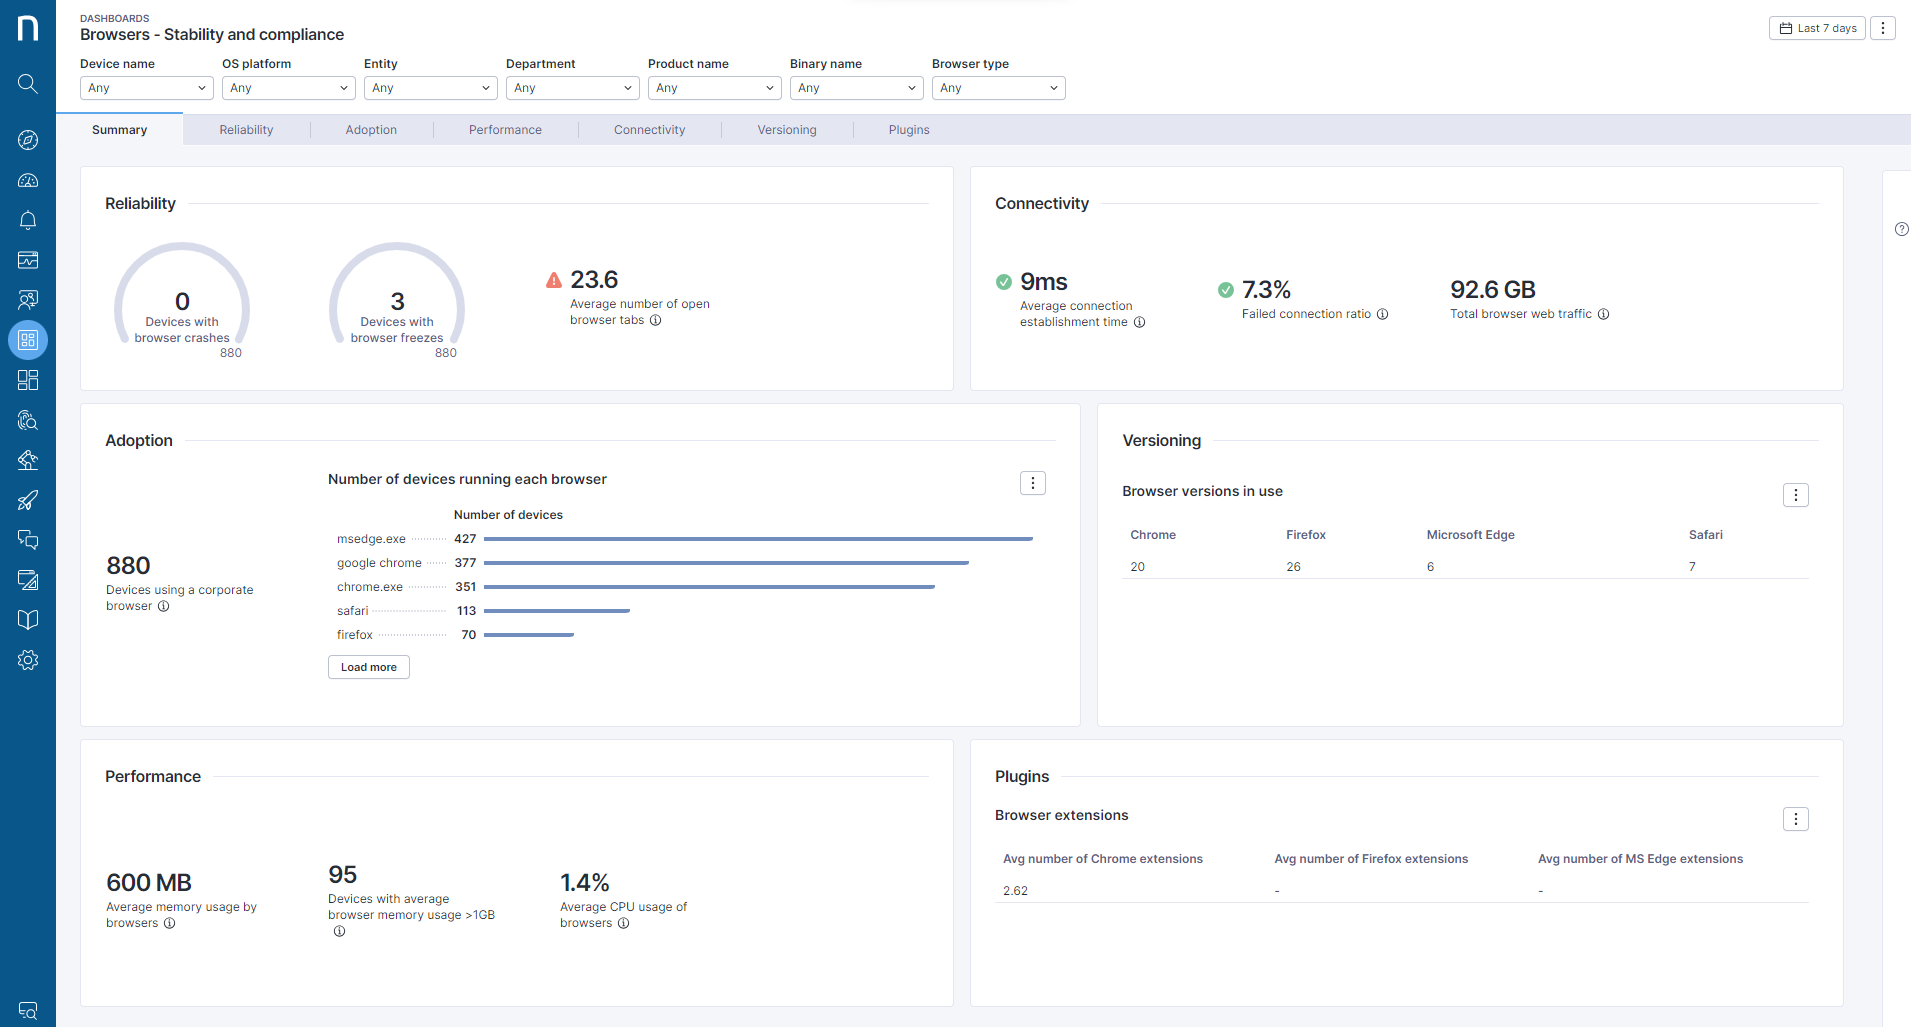The height and width of the screenshot is (1027, 1911).
Task: Open the book icon in the sidebar
Action: coord(28,620)
